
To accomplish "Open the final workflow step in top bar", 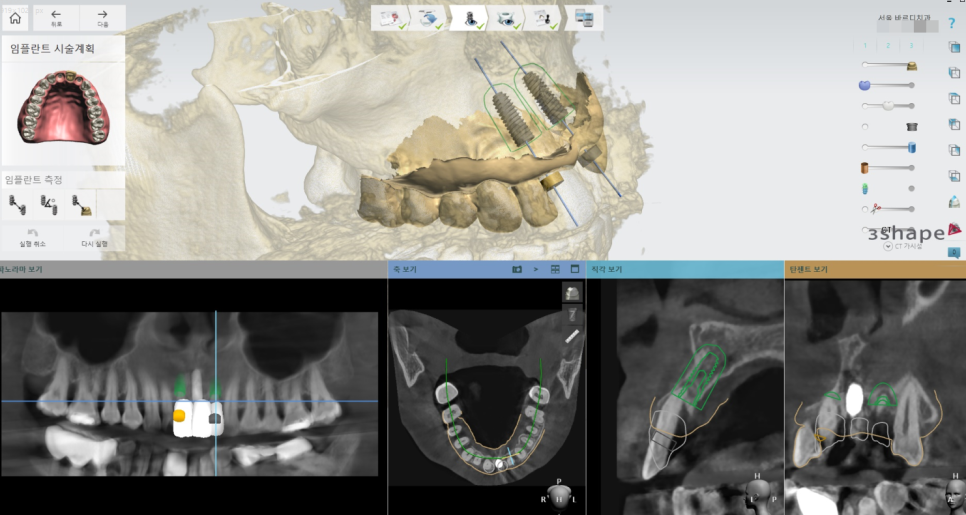I will (x=583, y=18).
